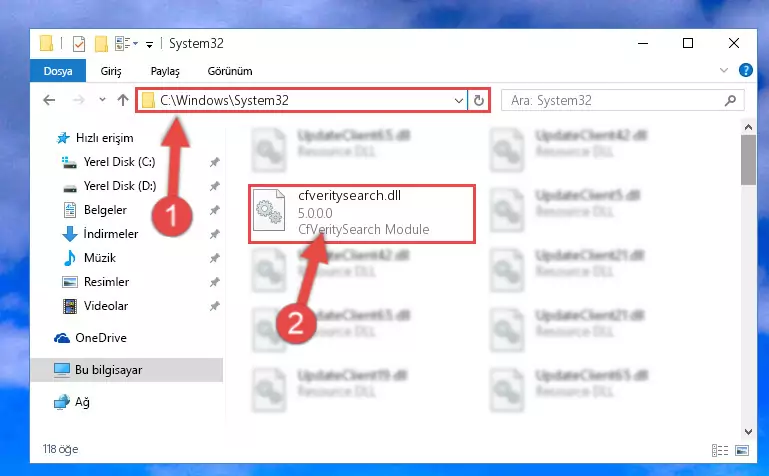Click the folder icon in address bar
This screenshot has width=769, height=476.
click(148, 100)
